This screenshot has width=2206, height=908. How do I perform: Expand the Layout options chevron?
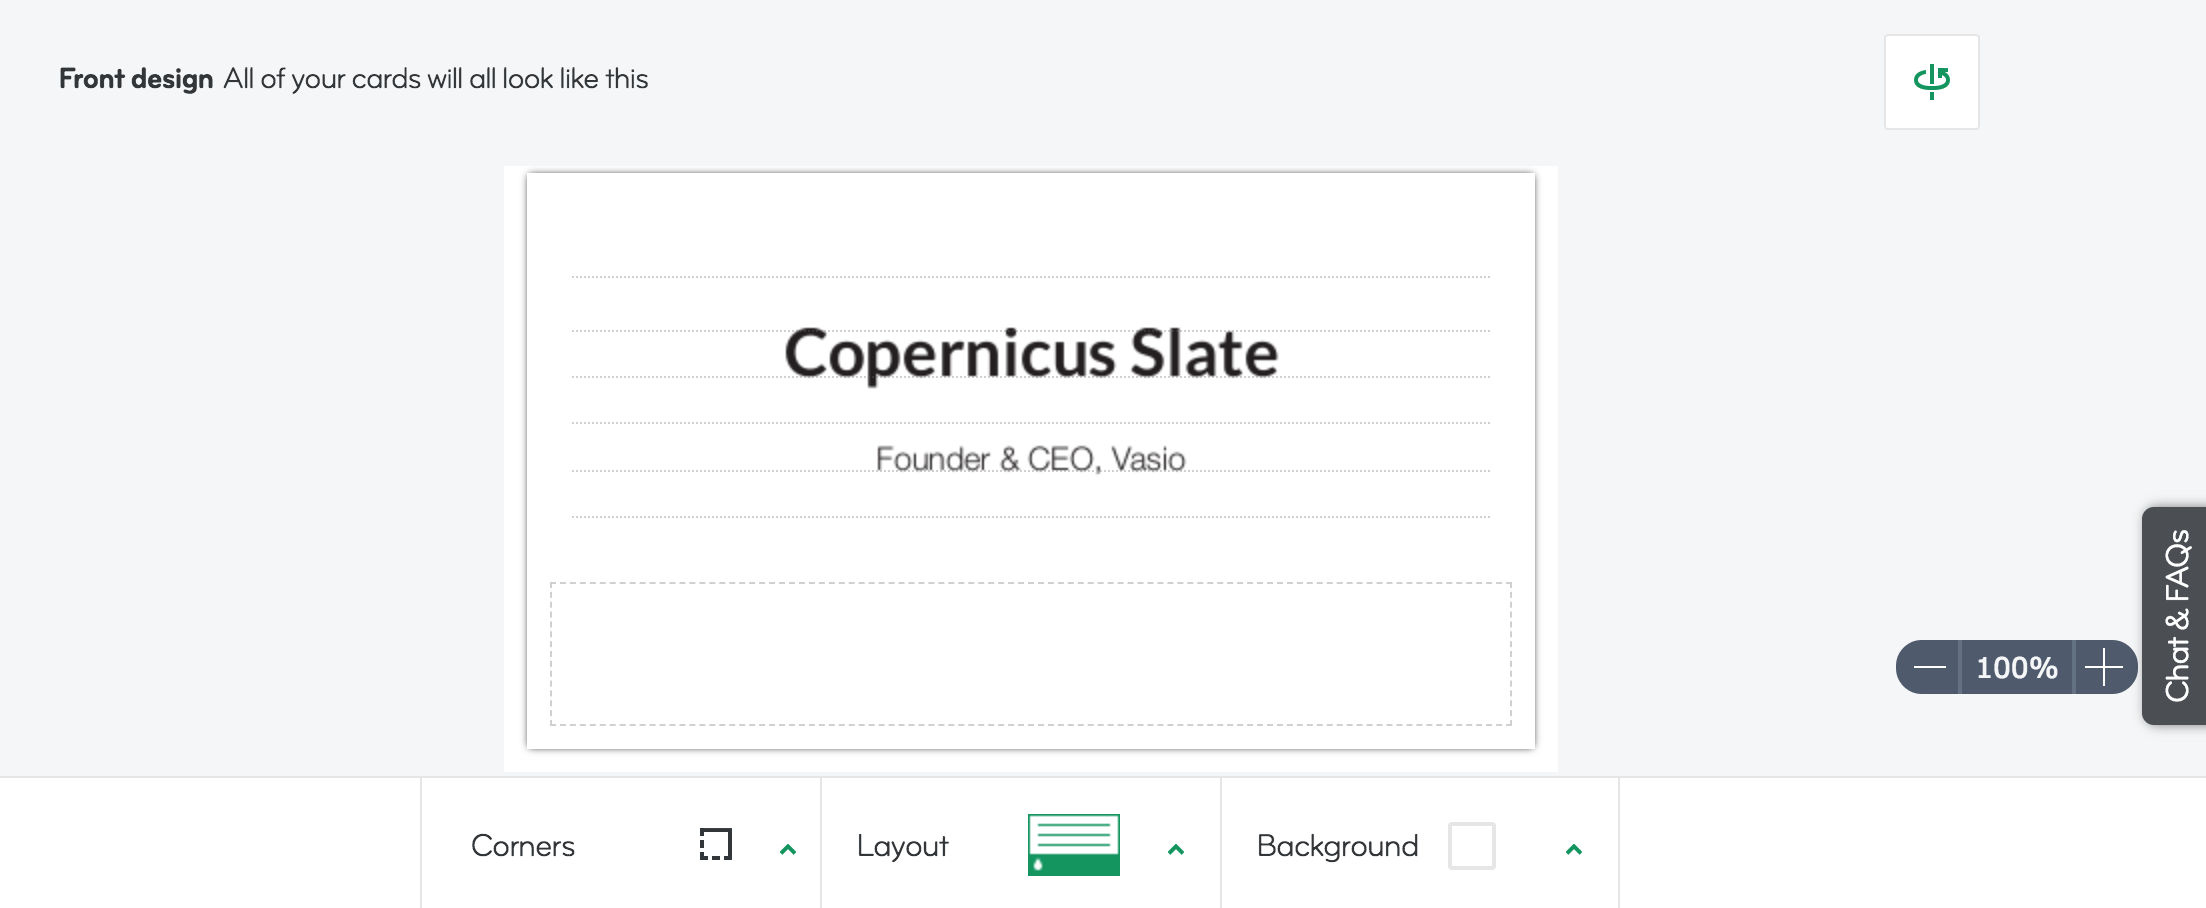1176,849
